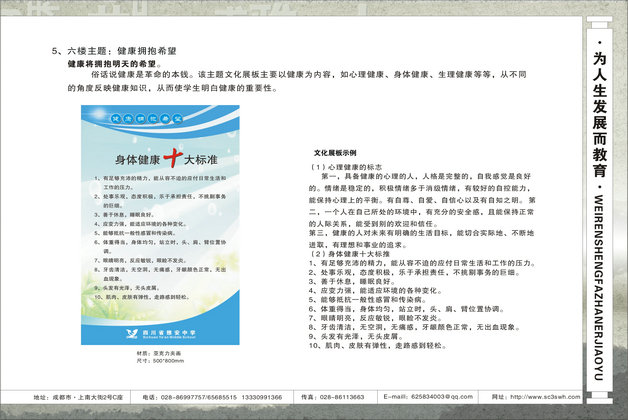628x420 pixels.
Task: Click the label "文化展板示例"
Action: pos(335,153)
